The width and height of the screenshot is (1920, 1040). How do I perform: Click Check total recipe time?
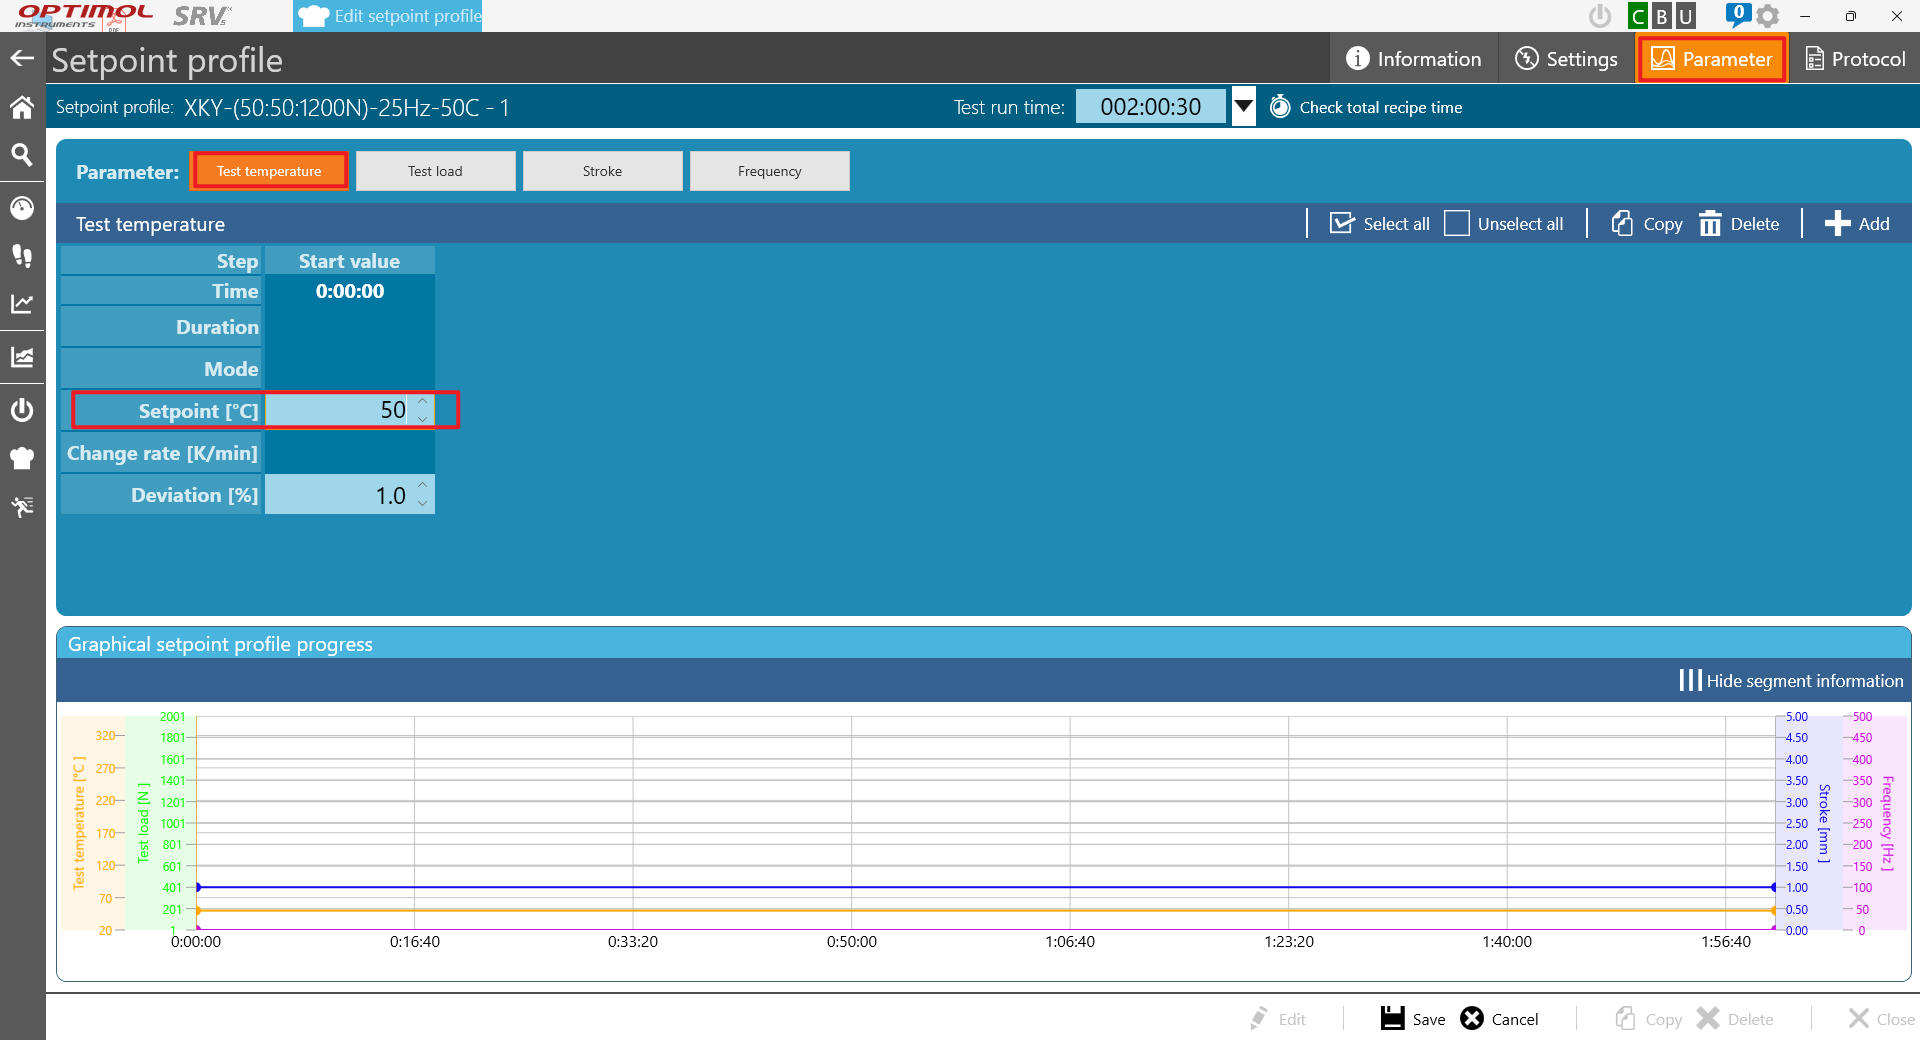(x=1366, y=107)
